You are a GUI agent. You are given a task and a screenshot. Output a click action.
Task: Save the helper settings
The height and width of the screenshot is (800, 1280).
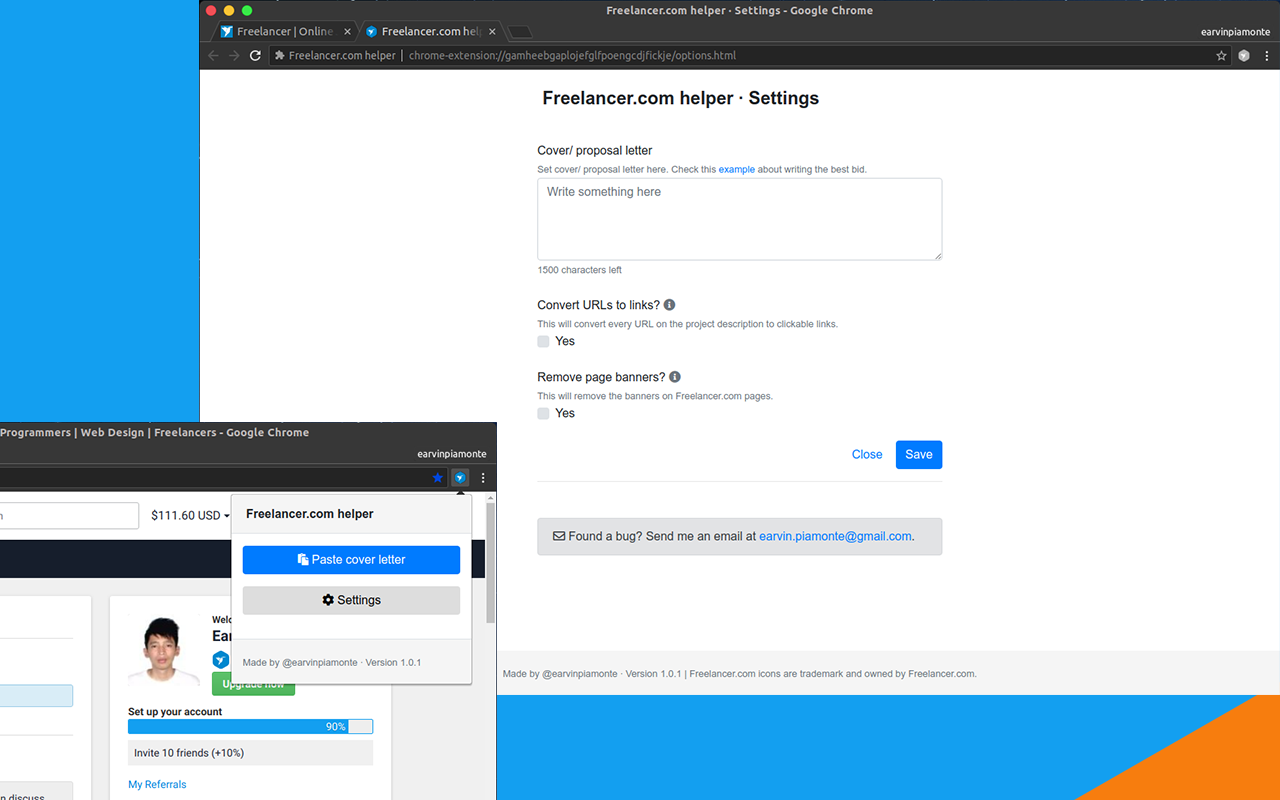(919, 455)
